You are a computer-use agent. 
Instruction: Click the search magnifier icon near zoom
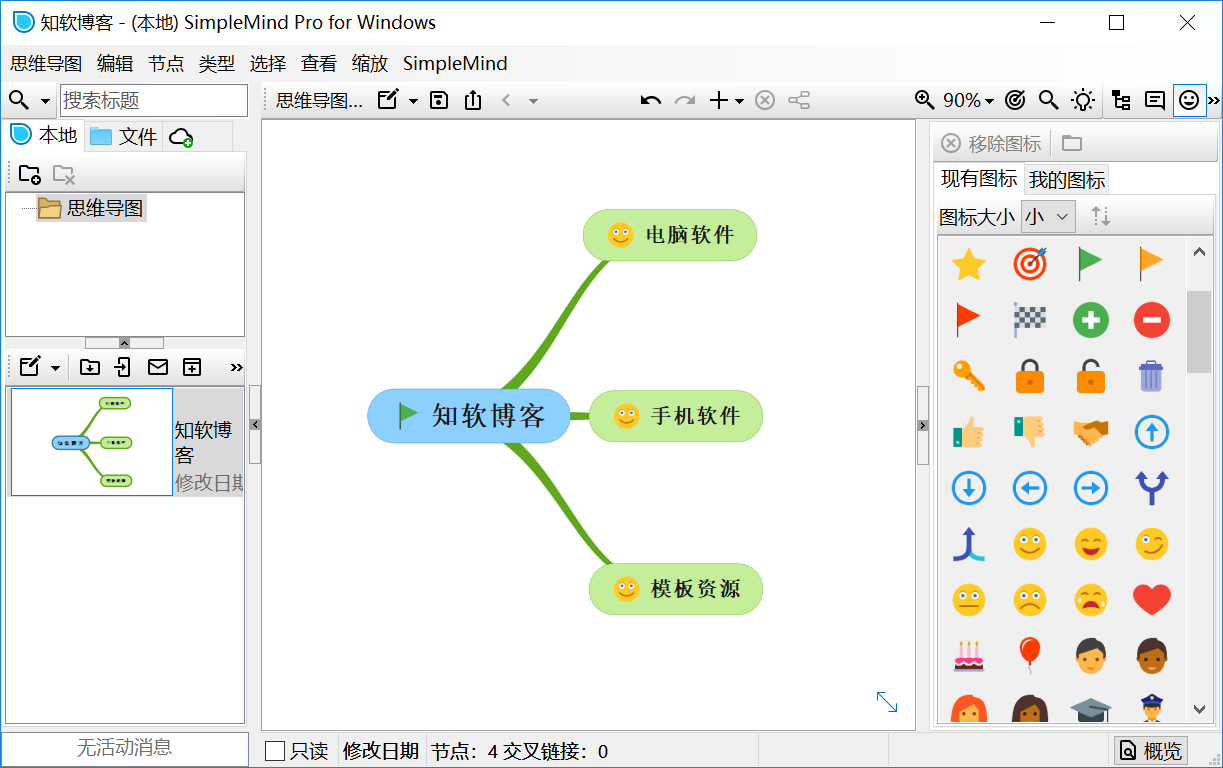click(1048, 100)
